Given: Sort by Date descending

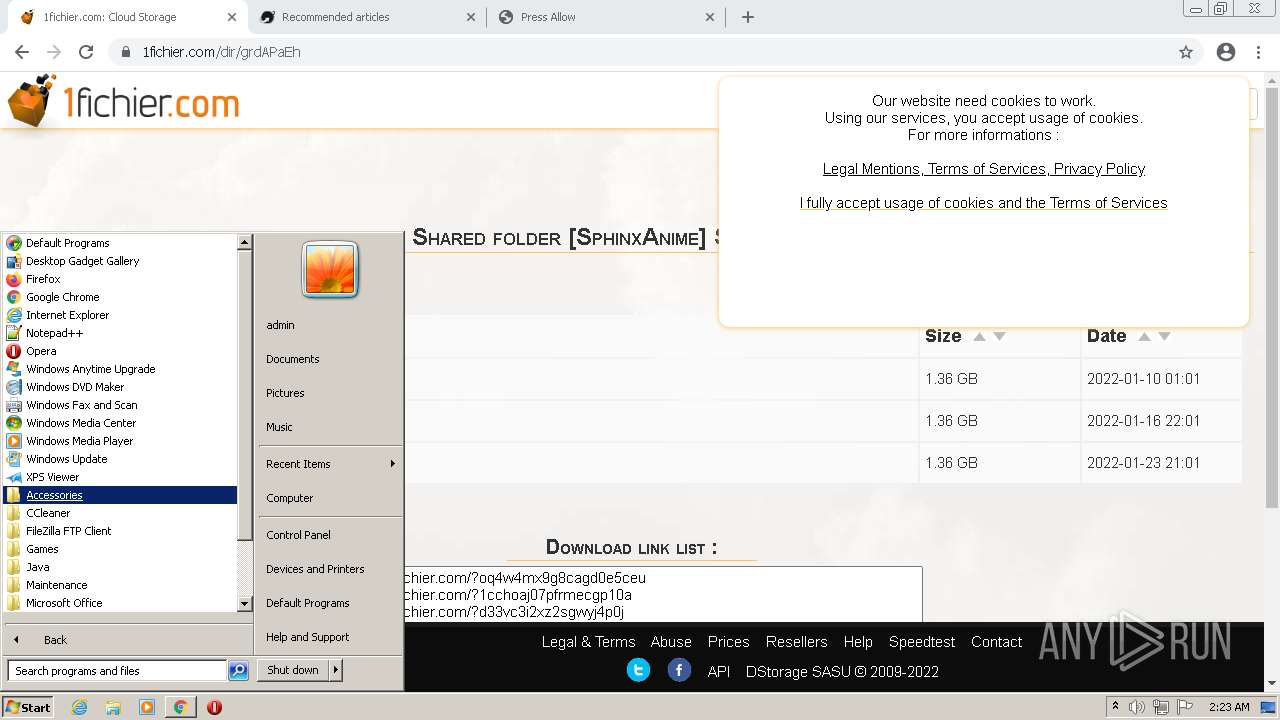Looking at the screenshot, I should pyautogui.click(x=1164, y=336).
